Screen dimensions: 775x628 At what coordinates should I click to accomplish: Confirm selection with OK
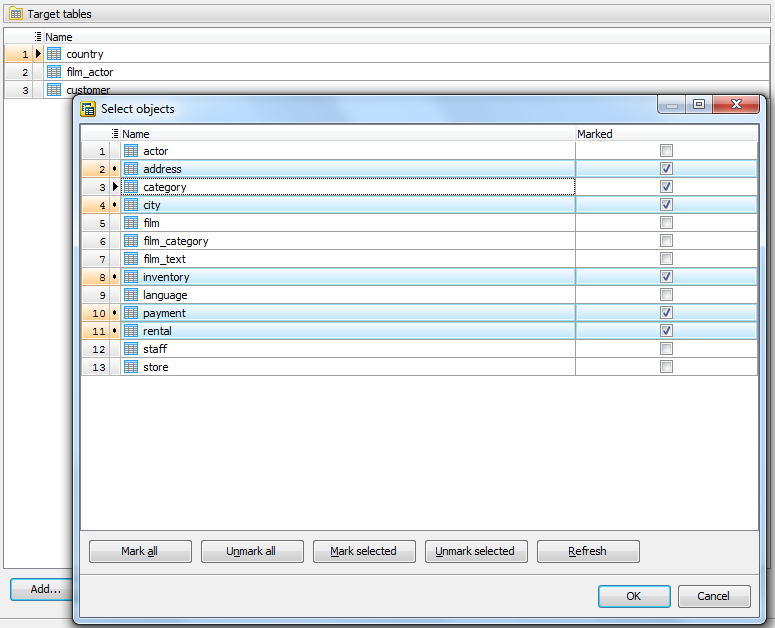[634, 596]
